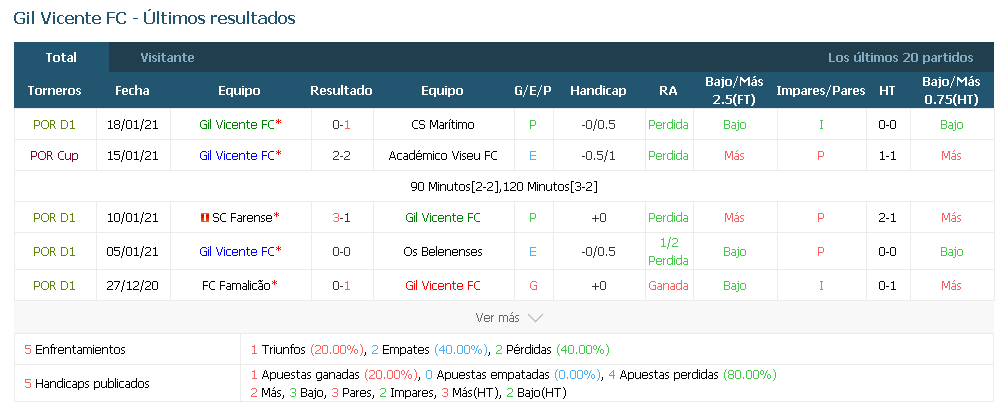Click the 3-1 SC Farense score
Screen dimensions: 1003x404
tap(342, 218)
